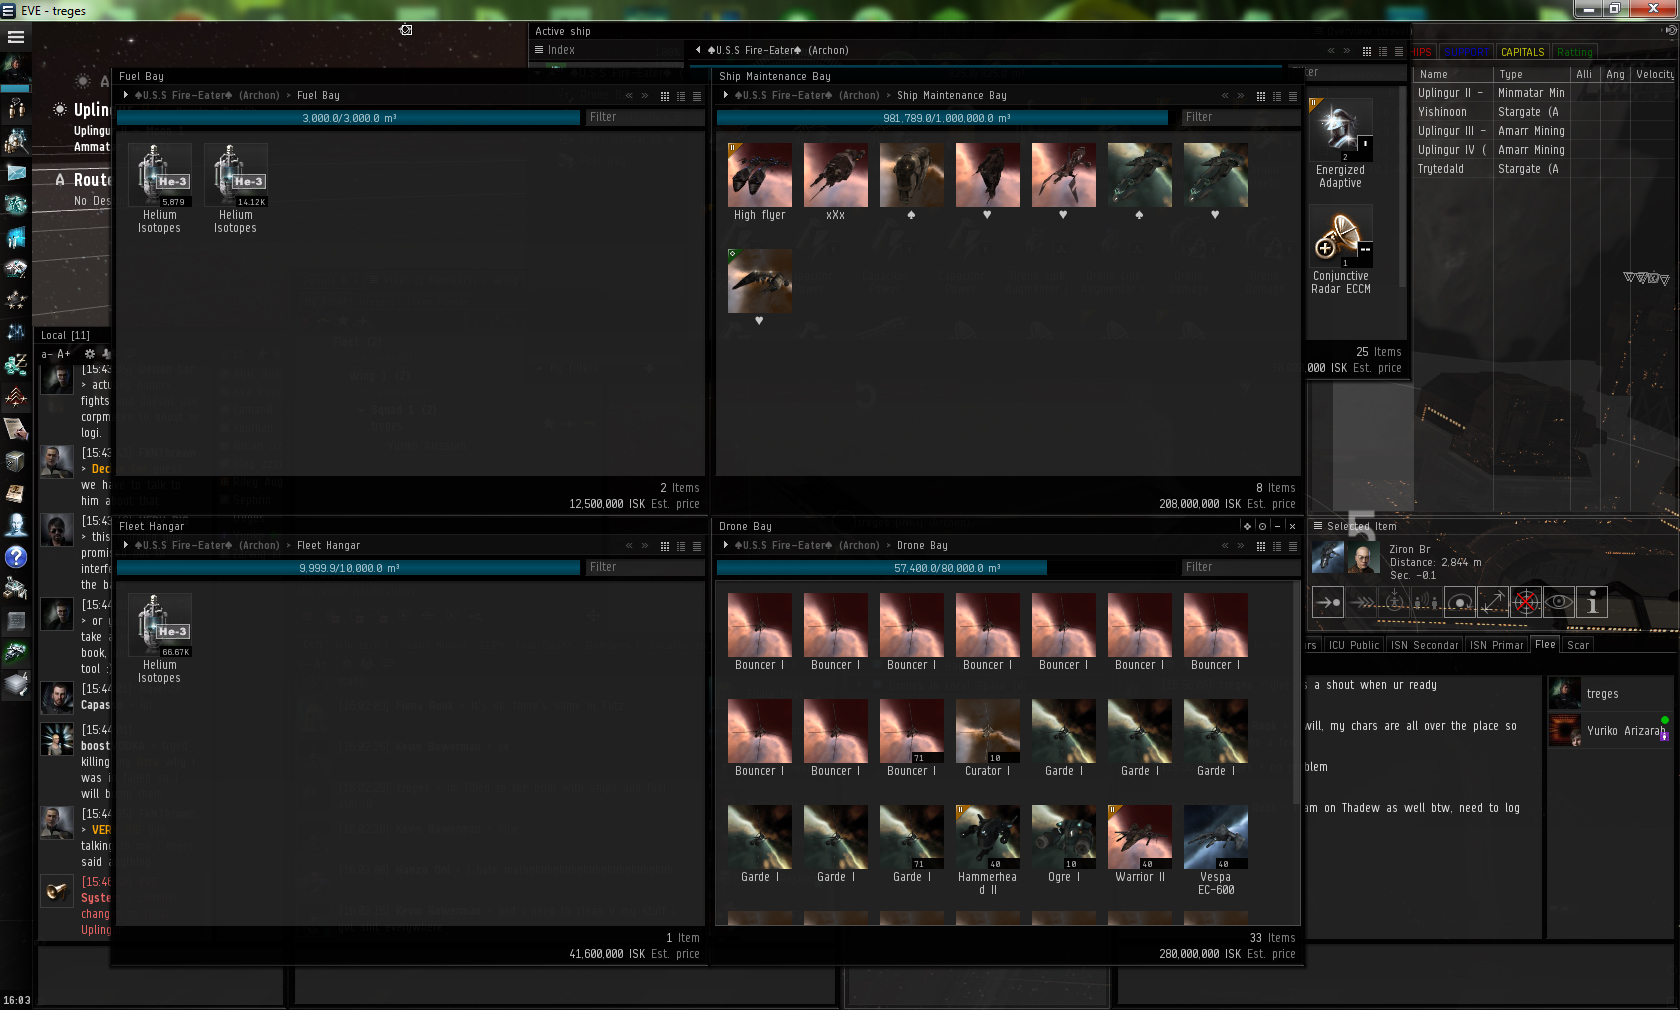Expand the Ship Maintenance Bay location tree arrow
This screenshot has height=1010, width=1680.
(725, 95)
